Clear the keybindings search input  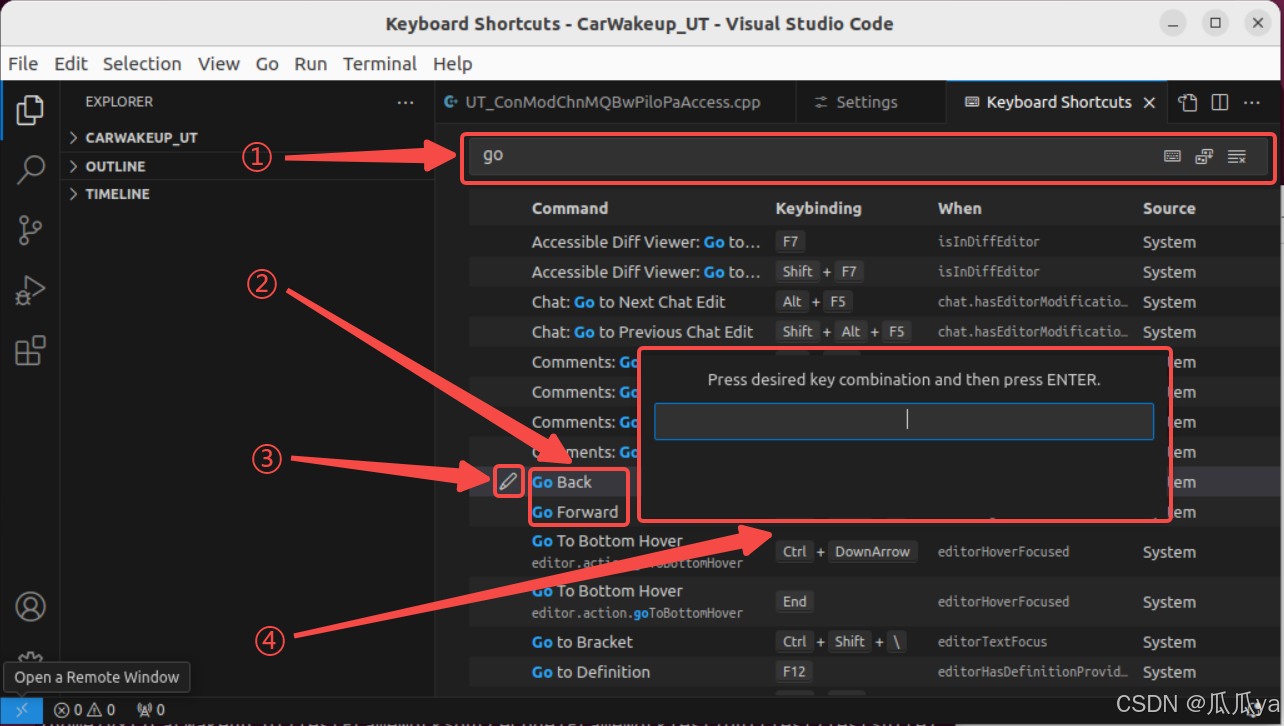pos(1237,156)
